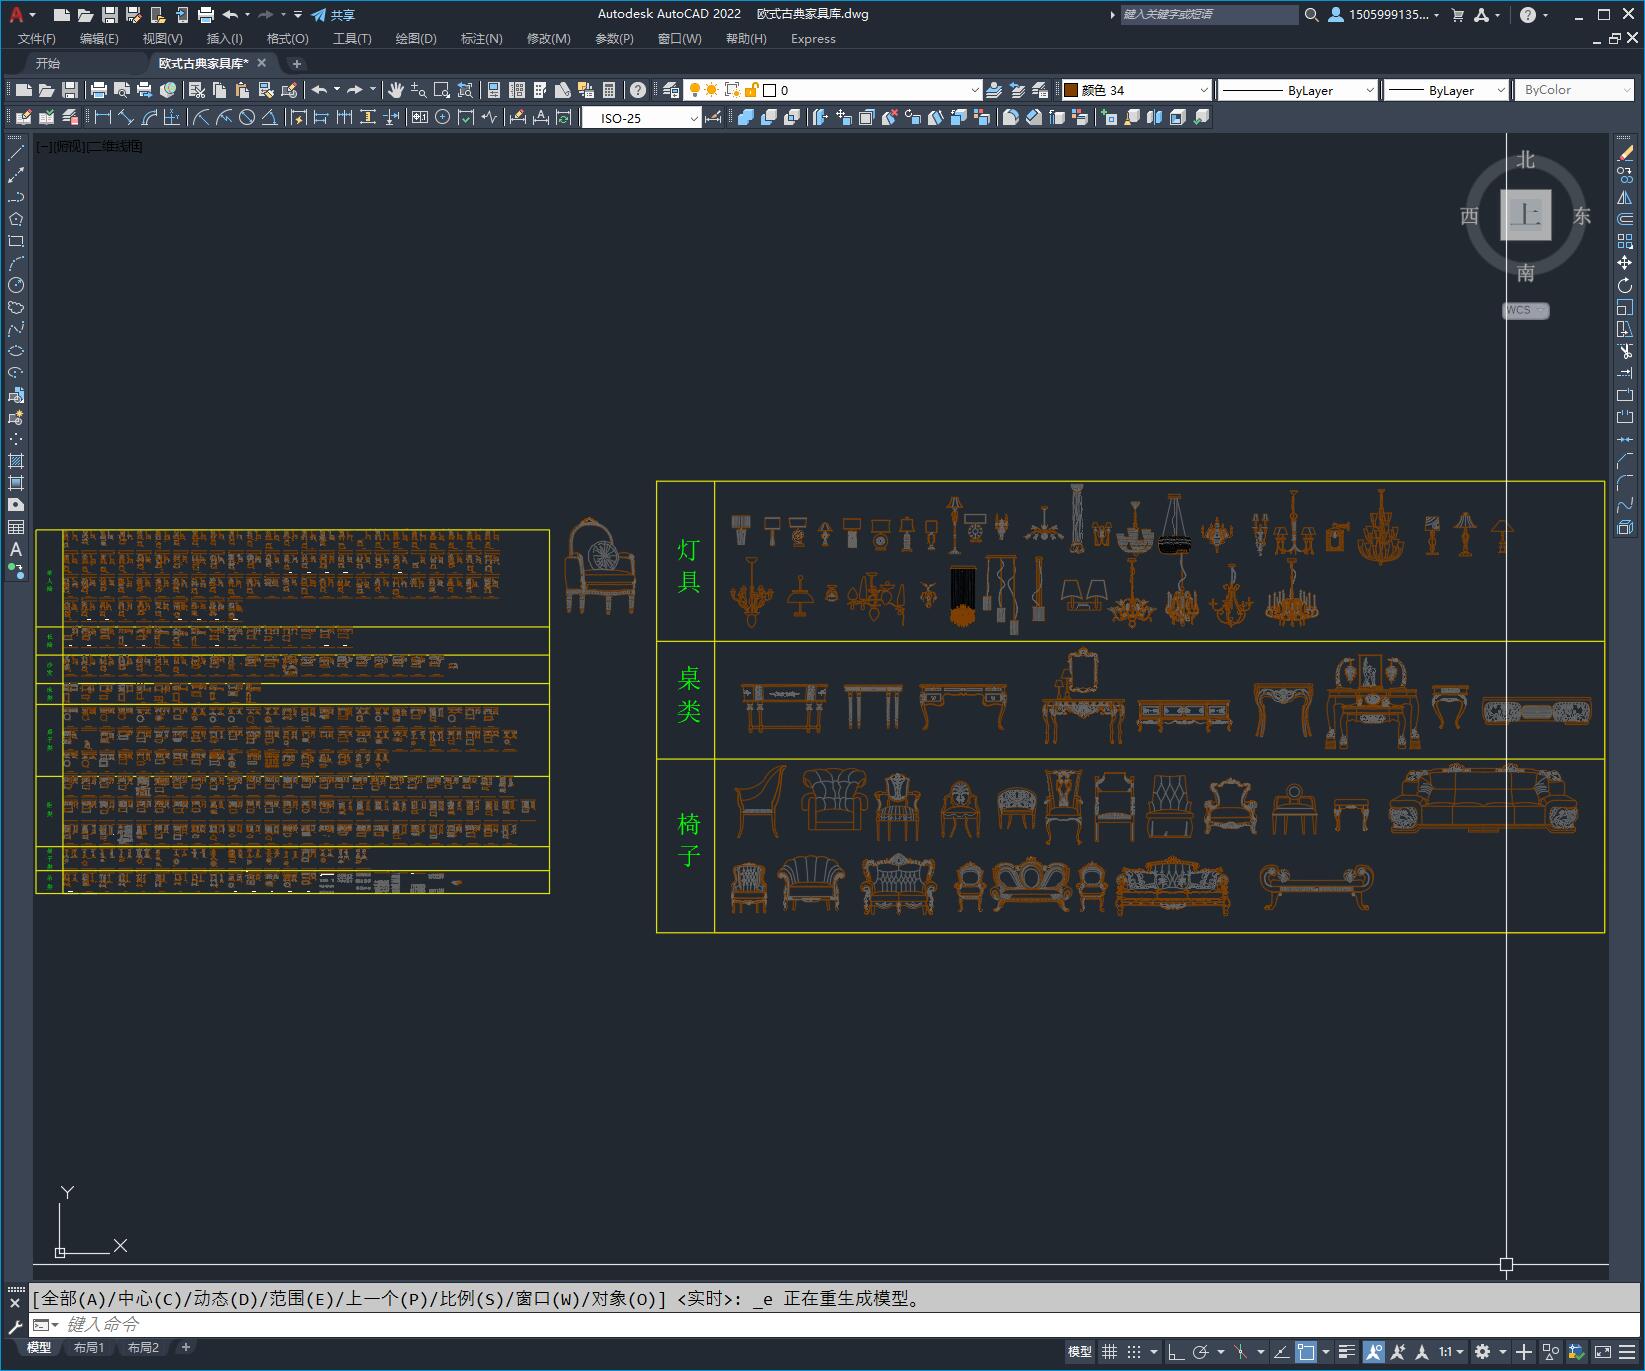
Task: Select the Circle tool in draw toolbar
Action: (16, 285)
